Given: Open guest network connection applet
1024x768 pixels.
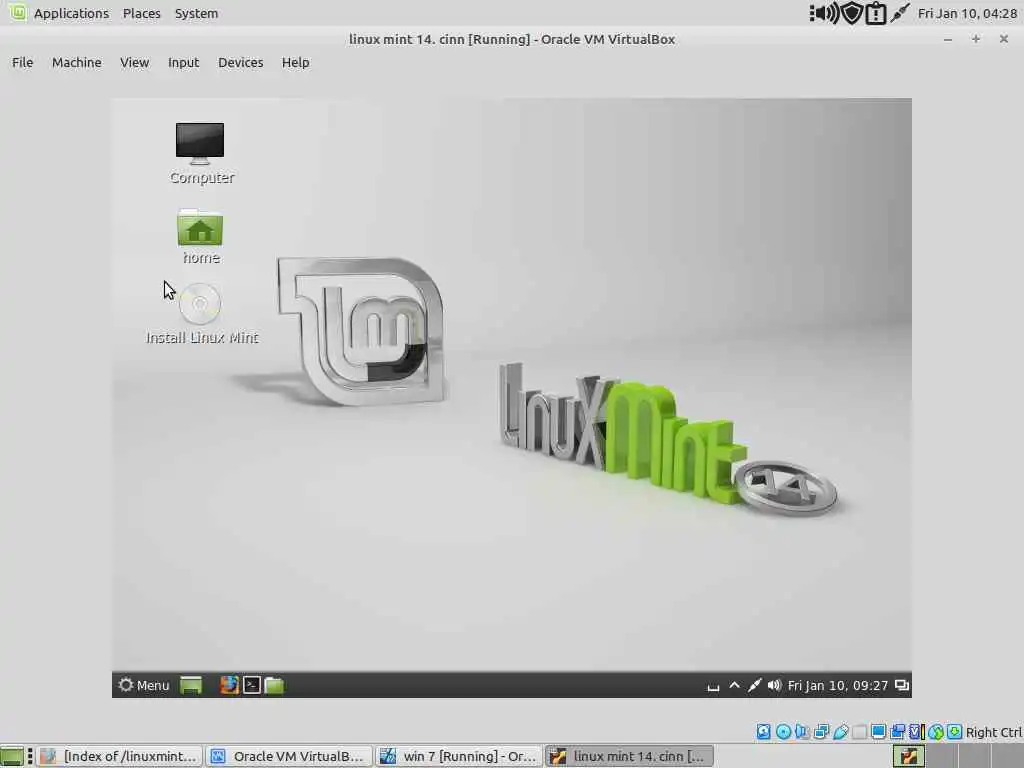Looking at the screenshot, I should click(754, 685).
